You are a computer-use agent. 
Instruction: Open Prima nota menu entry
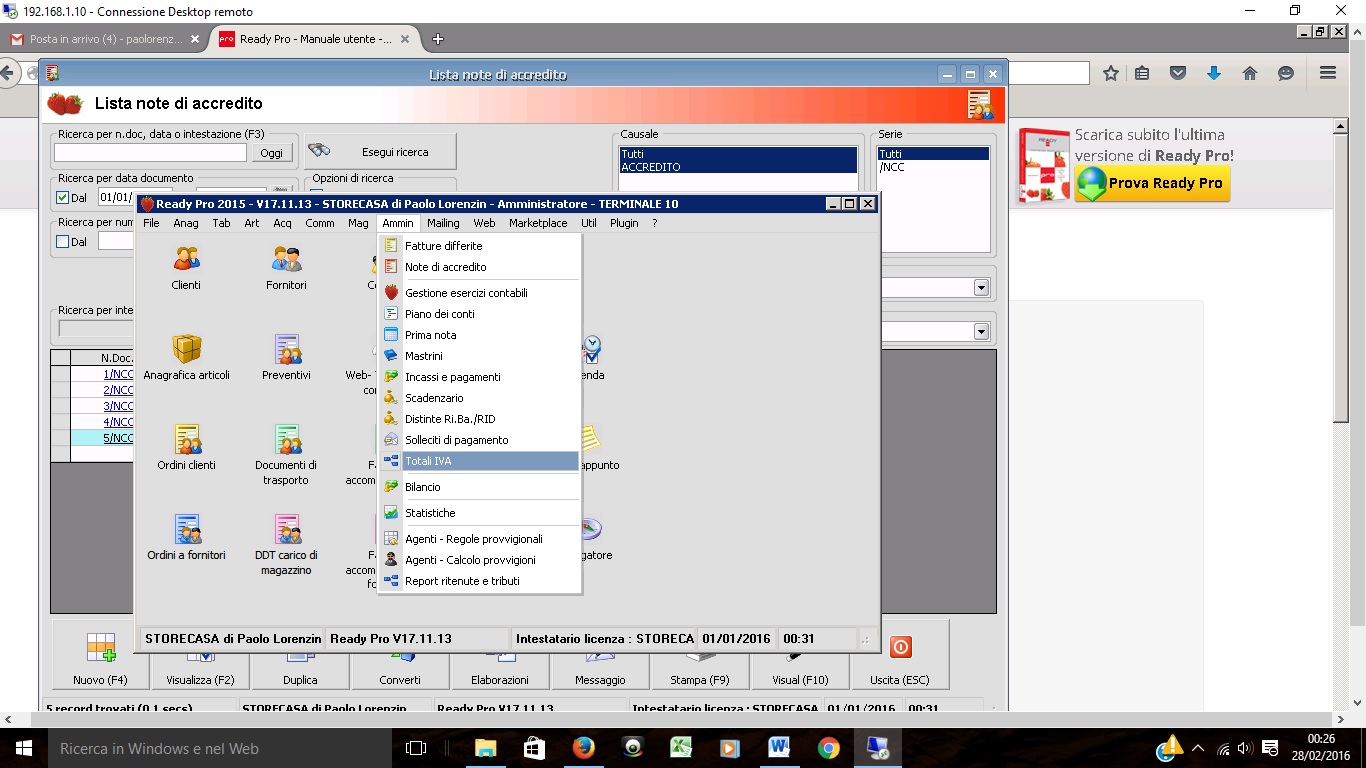click(479, 335)
